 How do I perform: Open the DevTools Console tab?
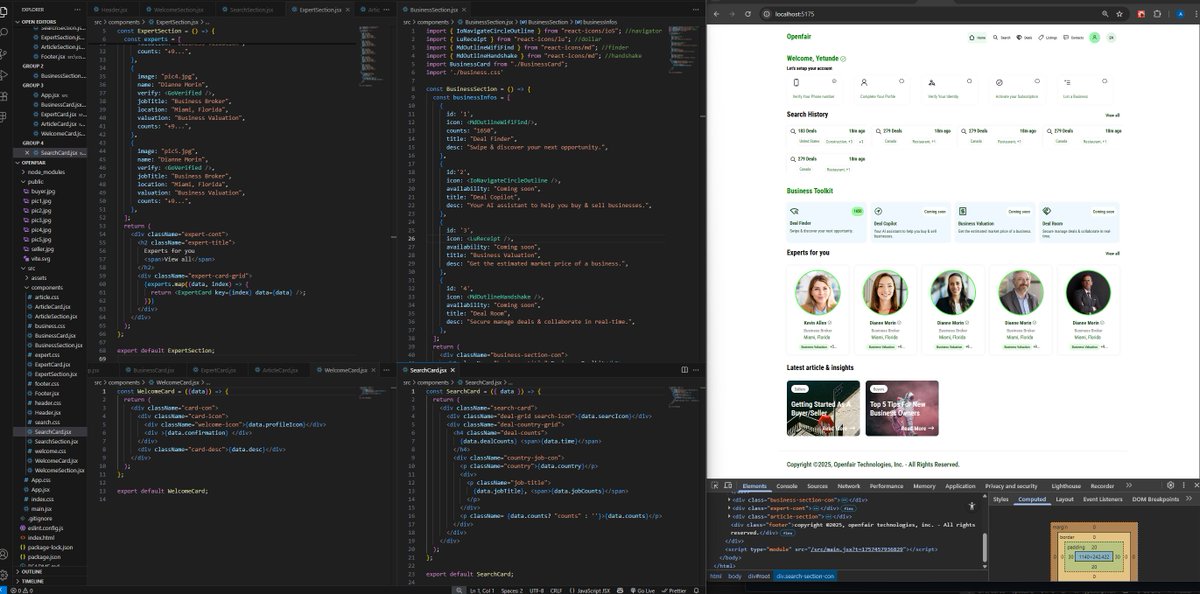[x=786, y=486]
